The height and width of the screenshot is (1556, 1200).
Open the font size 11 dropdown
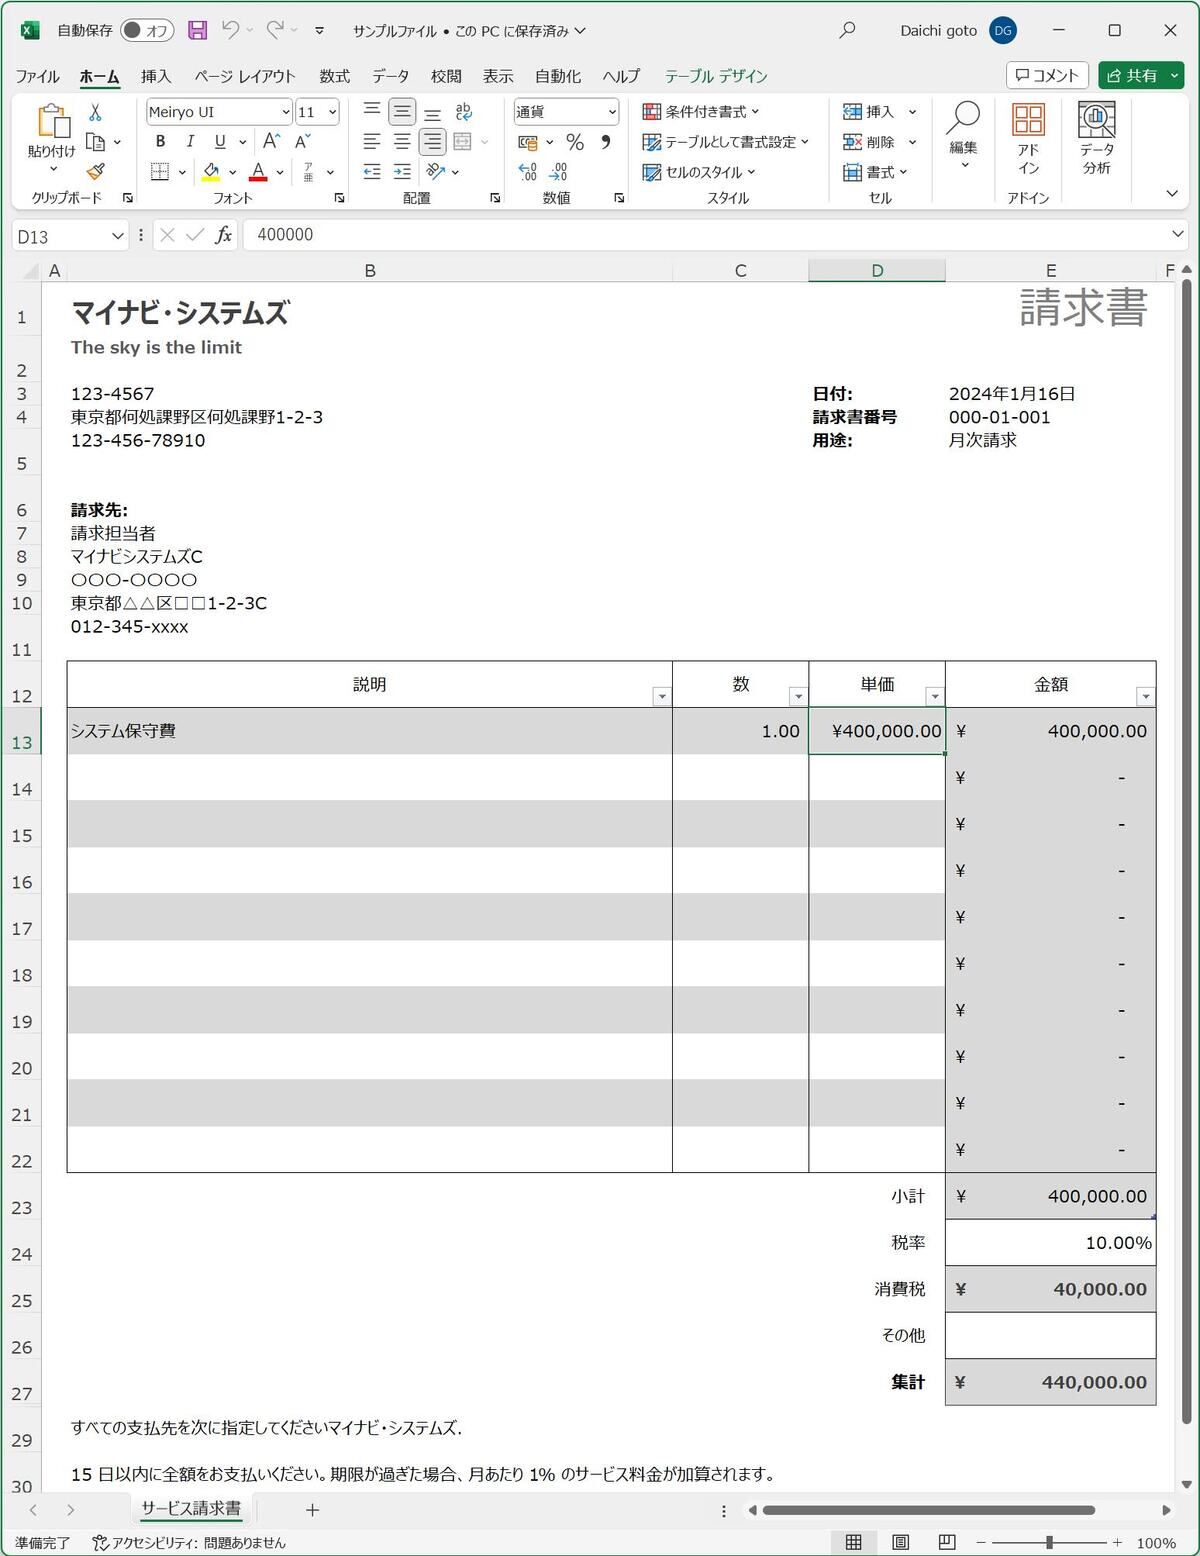pos(332,112)
